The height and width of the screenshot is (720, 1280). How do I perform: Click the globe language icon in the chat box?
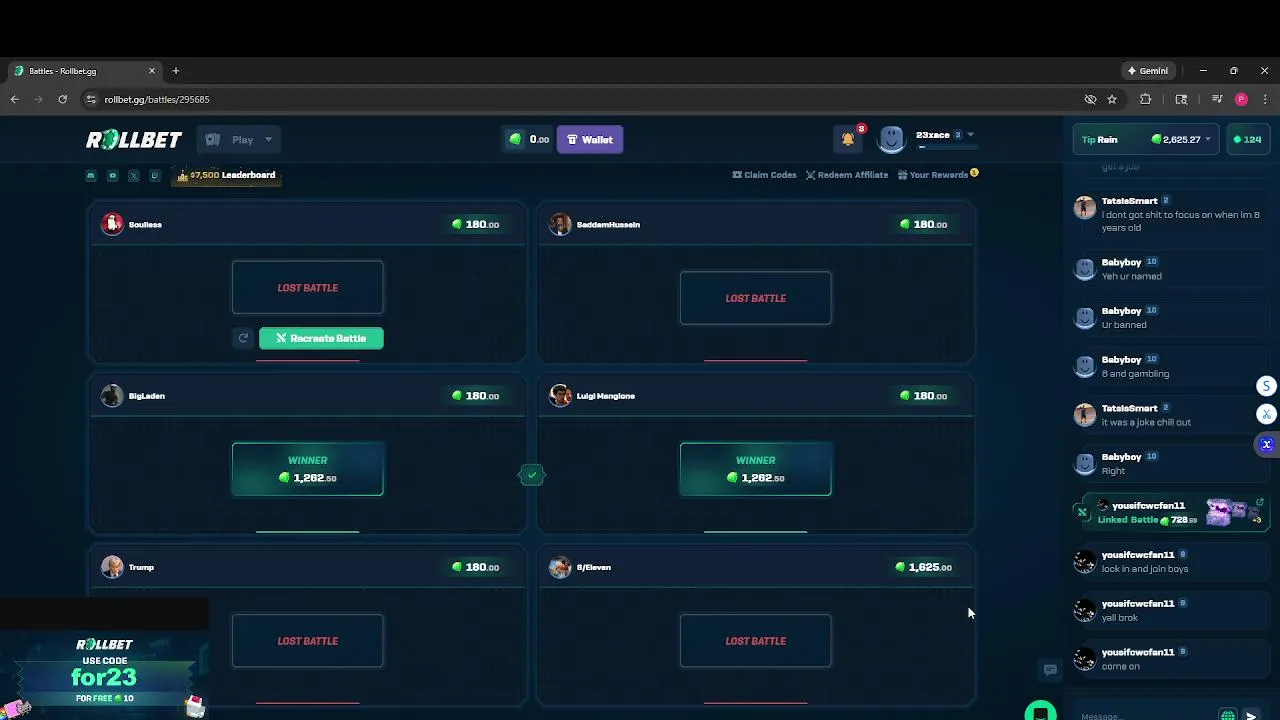pyautogui.click(x=1228, y=715)
